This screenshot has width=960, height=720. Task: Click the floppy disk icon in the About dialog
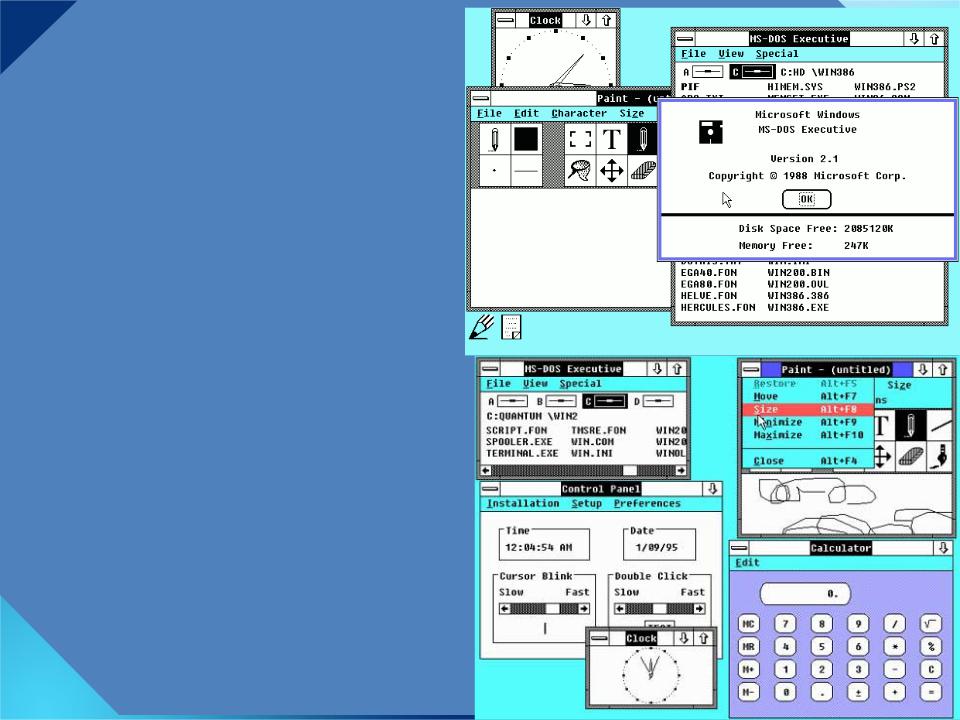tap(711, 132)
